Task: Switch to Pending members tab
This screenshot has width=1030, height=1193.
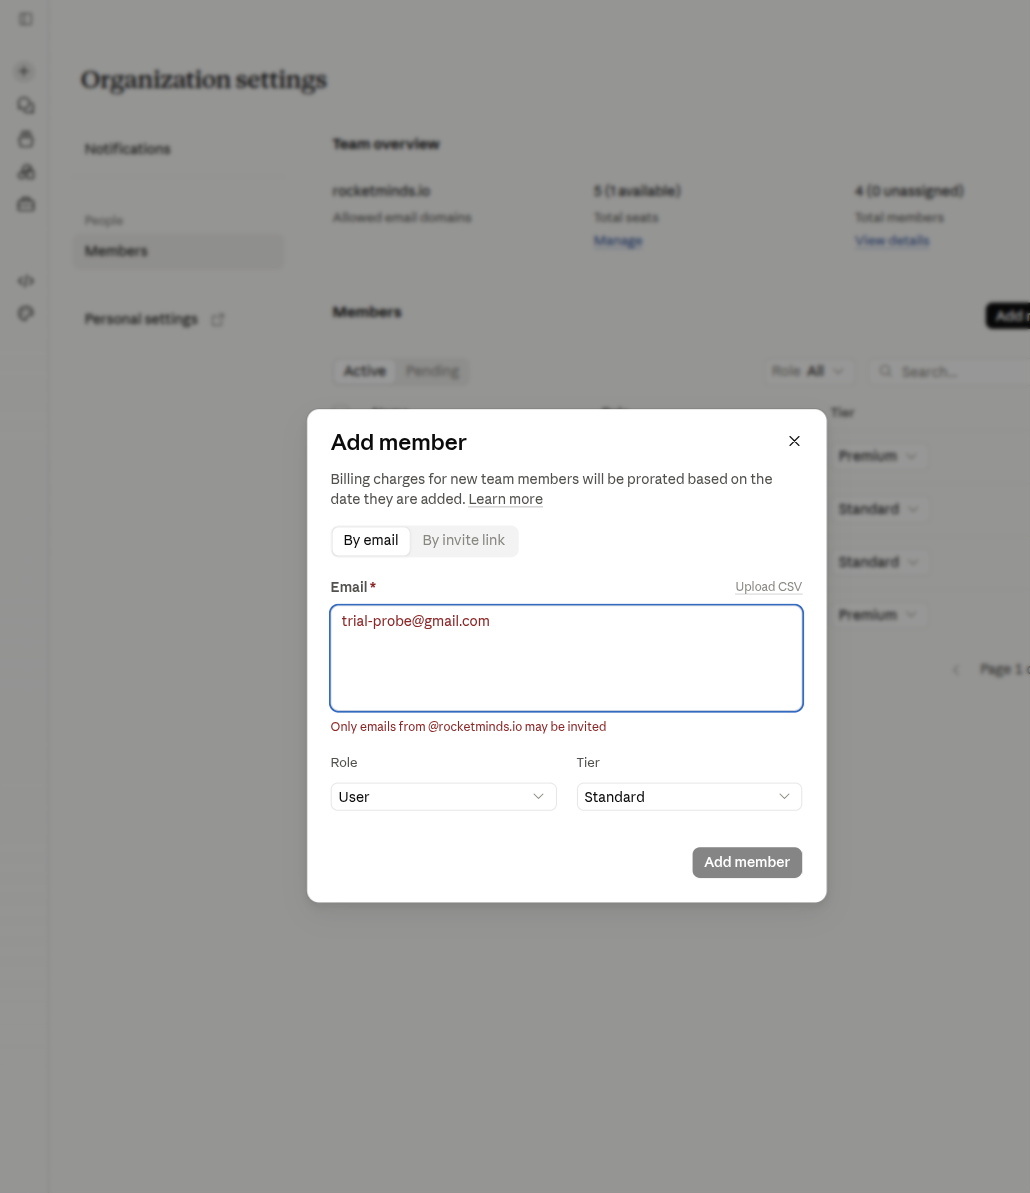Action: pyautogui.click(x=432, y=371)
